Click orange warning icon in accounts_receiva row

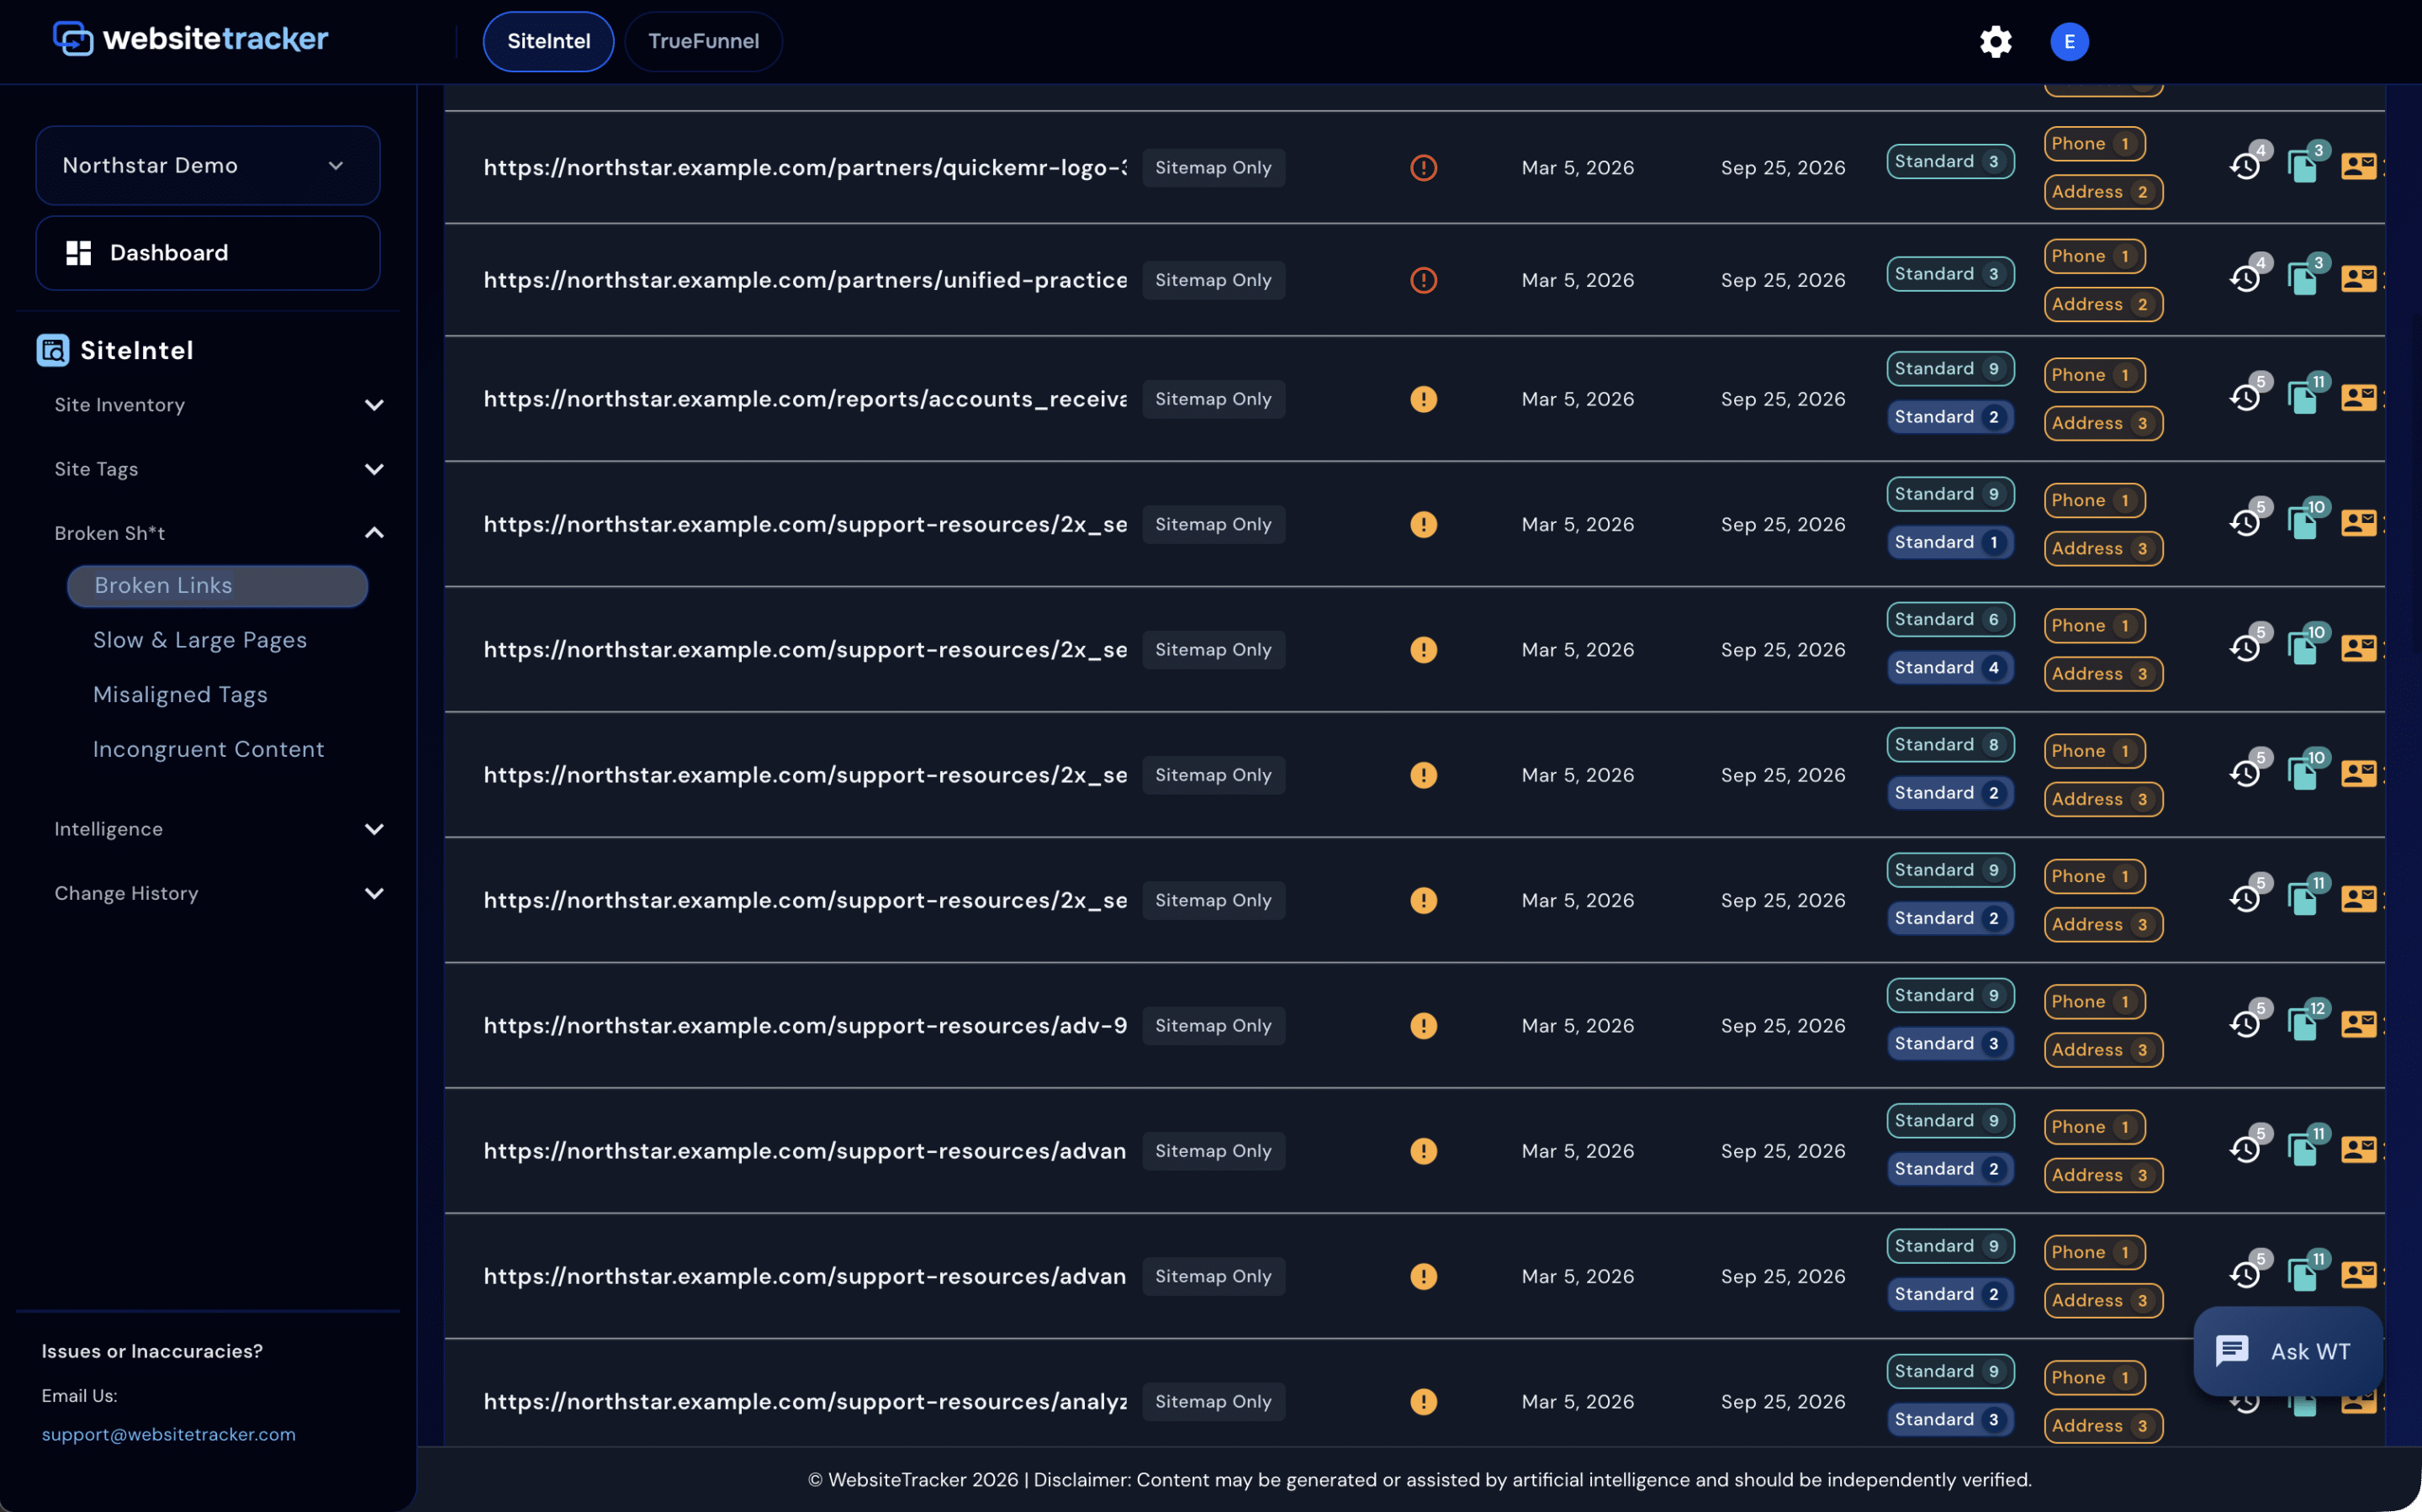pos(1423,399)
